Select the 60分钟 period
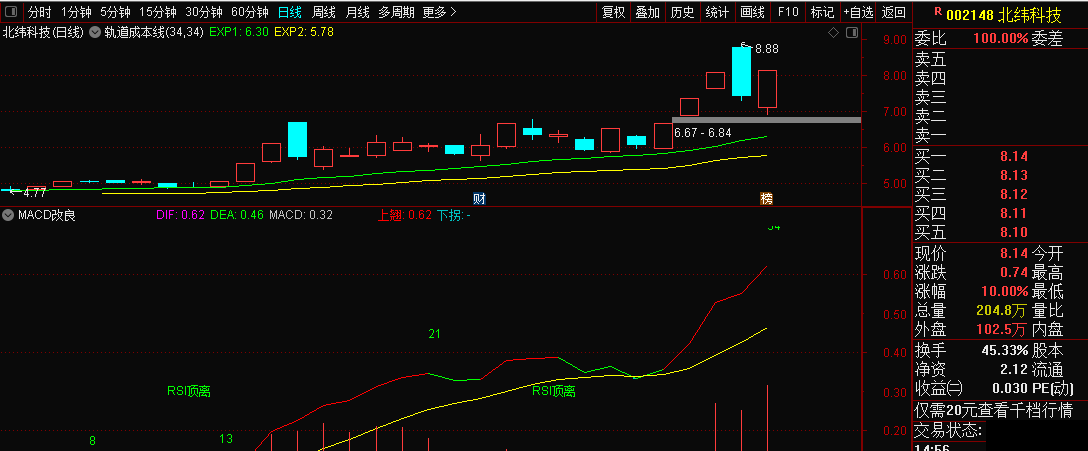Screen dimensions: 1088x451 tap(249, 12)
